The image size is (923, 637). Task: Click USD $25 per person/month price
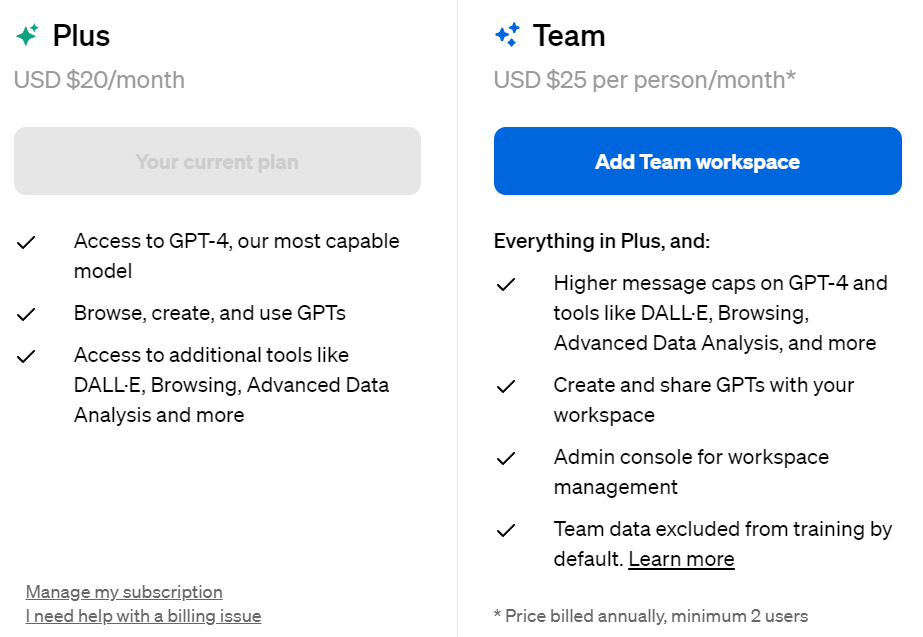click(x=645, y=79)
